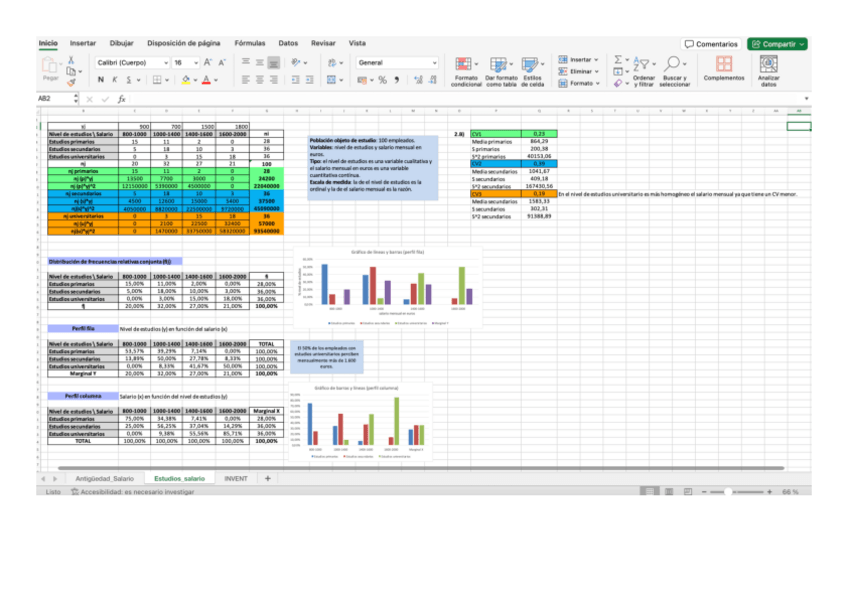Click the decrease indent icon

click(x=295, y=79)
